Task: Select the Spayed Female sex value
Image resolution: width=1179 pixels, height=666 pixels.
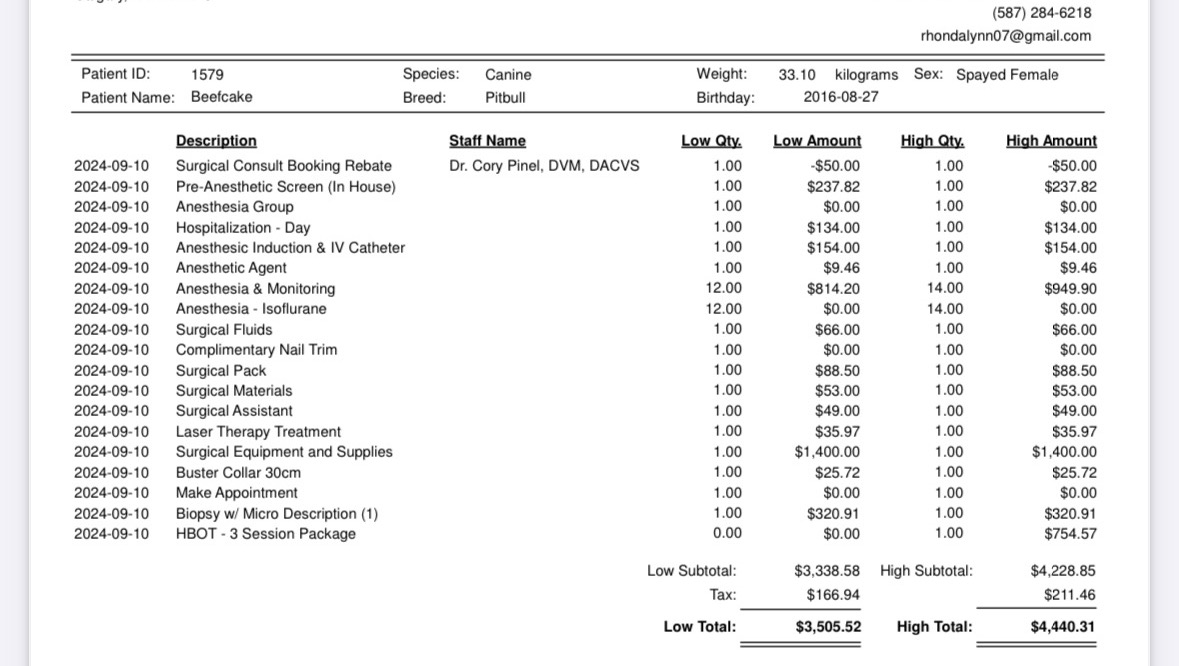Action: tap(1007, 75)
